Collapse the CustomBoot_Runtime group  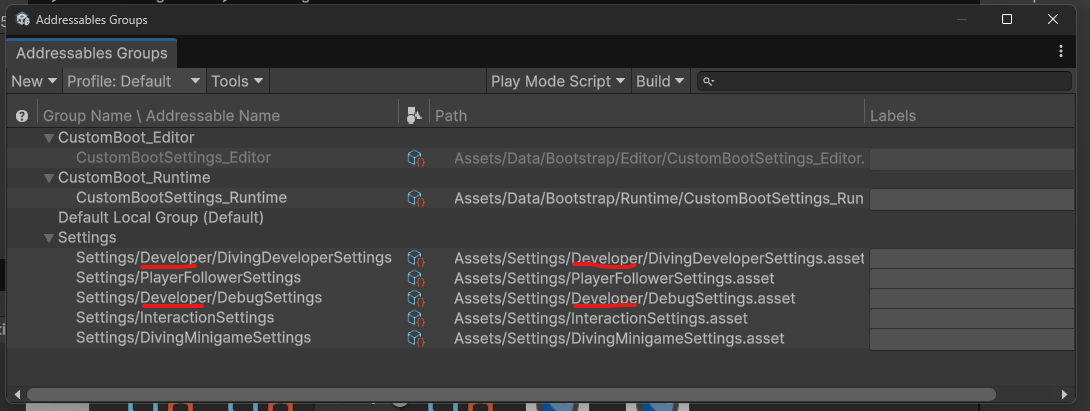point(49,178)
